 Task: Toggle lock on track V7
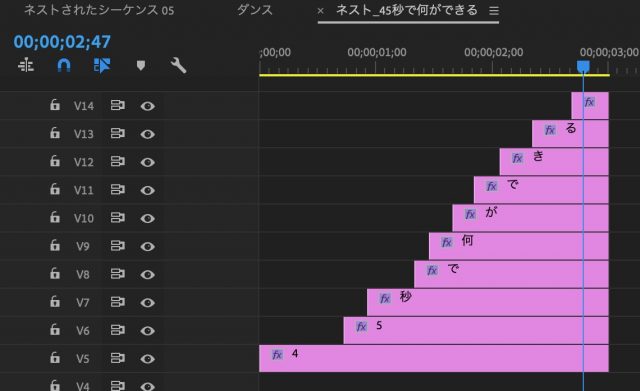pyautogui.click(x=55, y=302)
